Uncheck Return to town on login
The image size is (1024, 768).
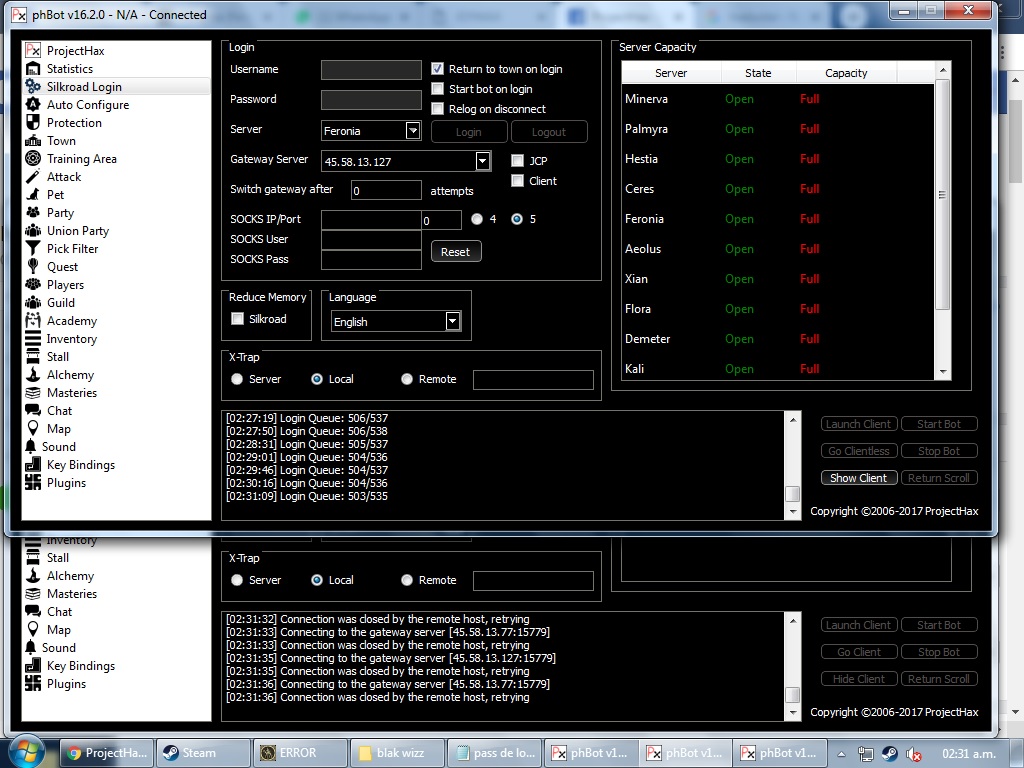[x=438, y=69]
